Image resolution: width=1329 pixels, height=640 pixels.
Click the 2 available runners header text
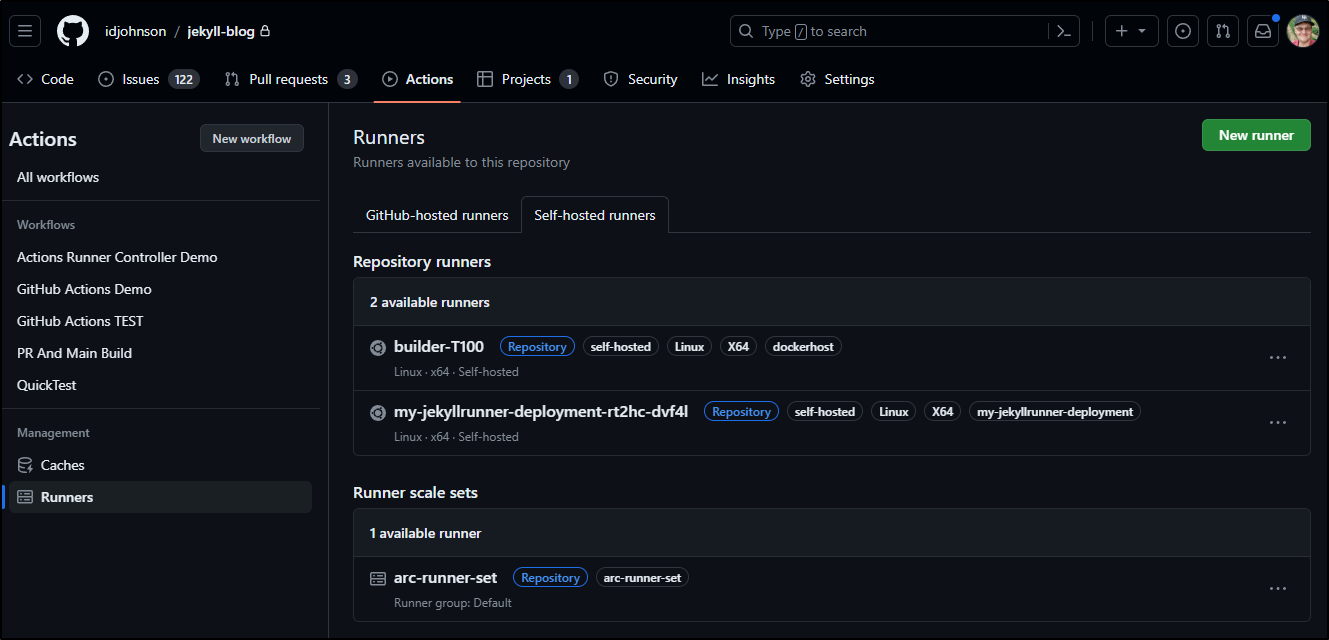click(430, 302)
